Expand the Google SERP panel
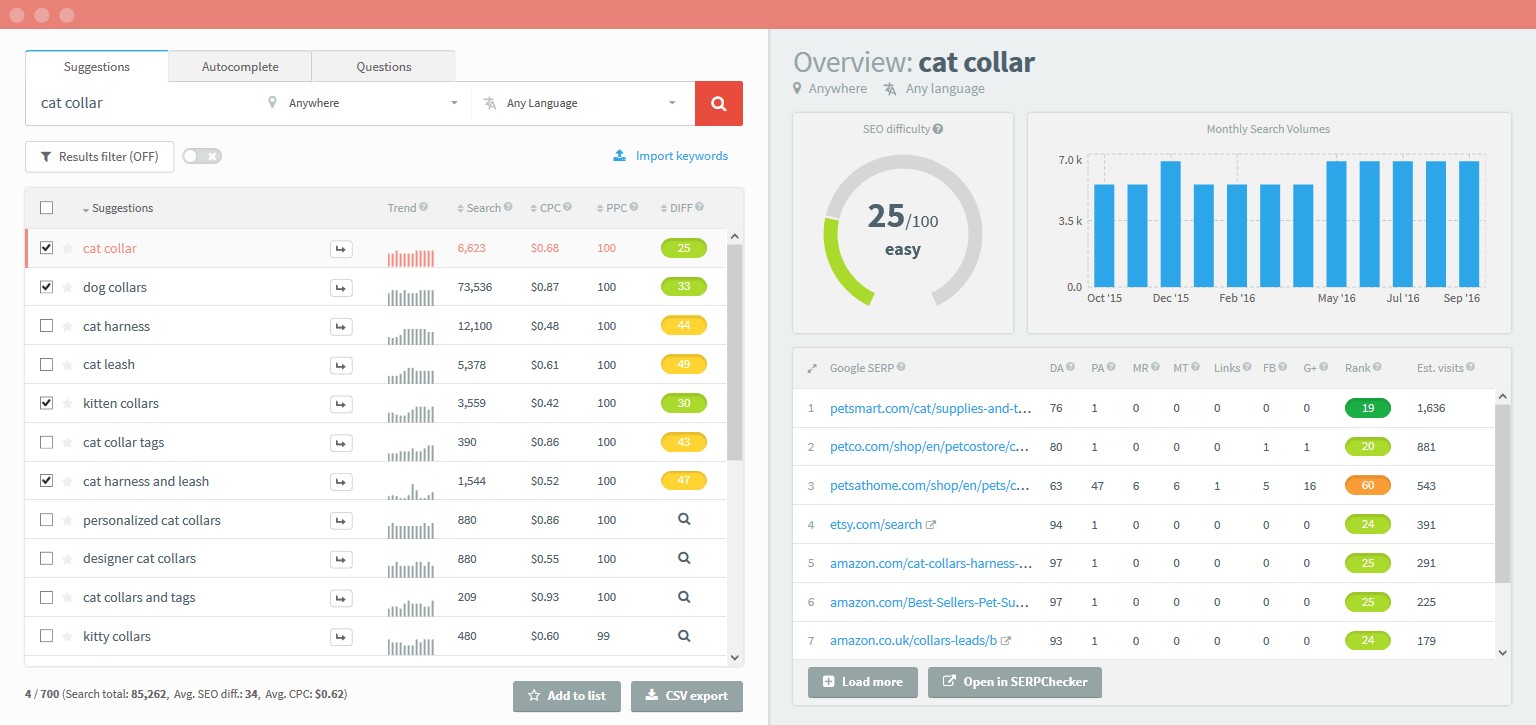This screenshot has height=725, width=1536. coord(811,367)
